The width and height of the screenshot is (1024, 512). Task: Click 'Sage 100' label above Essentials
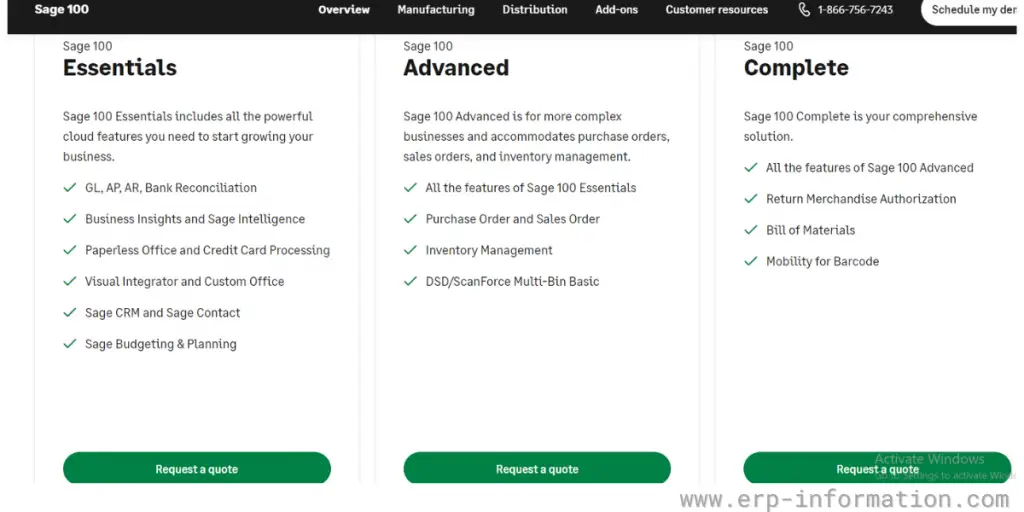click(x=87, y=46)
